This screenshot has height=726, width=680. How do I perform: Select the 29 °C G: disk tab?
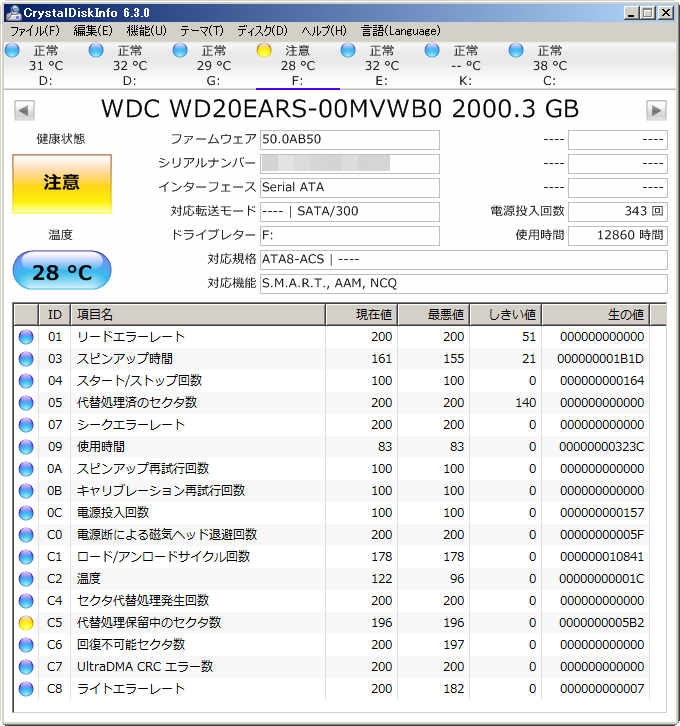coord(213,65)
